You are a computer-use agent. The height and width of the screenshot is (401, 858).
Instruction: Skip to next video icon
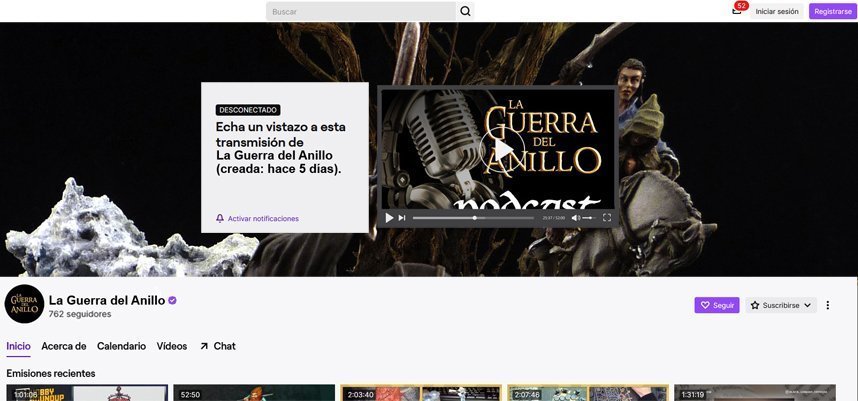(x=402, y=218)
